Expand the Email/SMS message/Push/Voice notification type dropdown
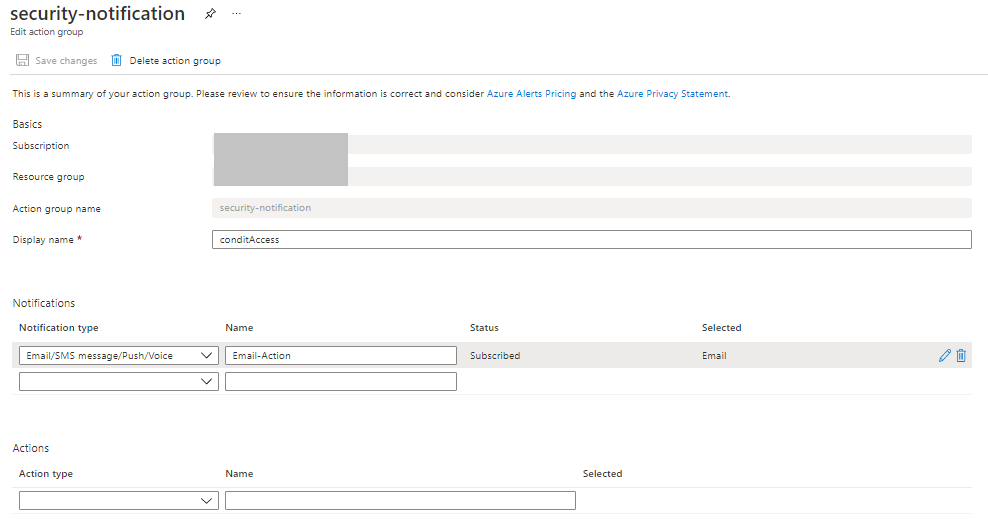This screenshot has height=525, width=988. click(118, 355)
